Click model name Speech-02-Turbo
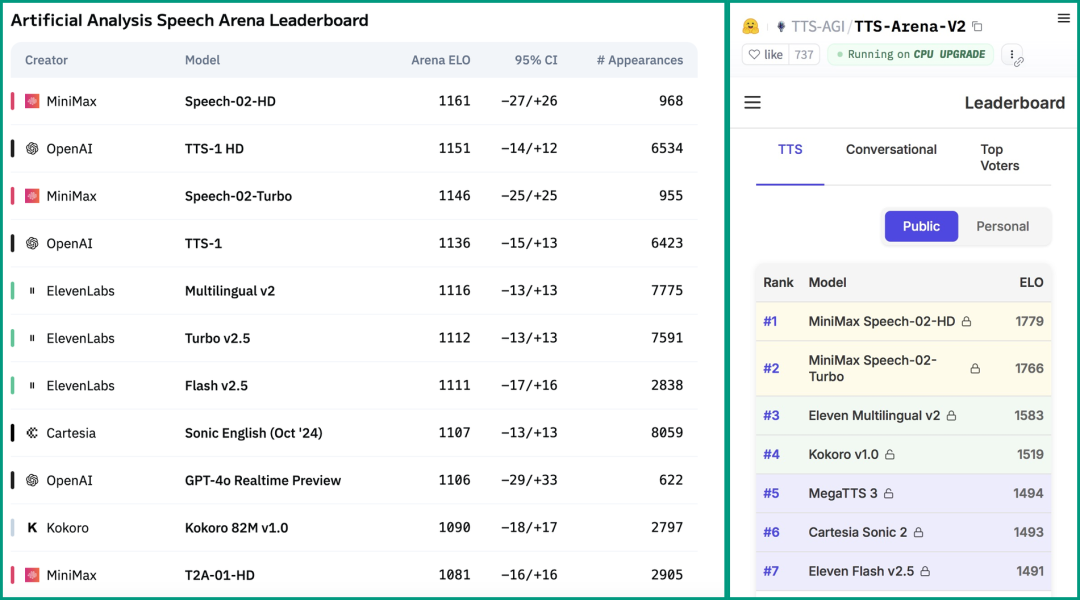The height and width of the screenshot is (600, 1080). (238, 196)
